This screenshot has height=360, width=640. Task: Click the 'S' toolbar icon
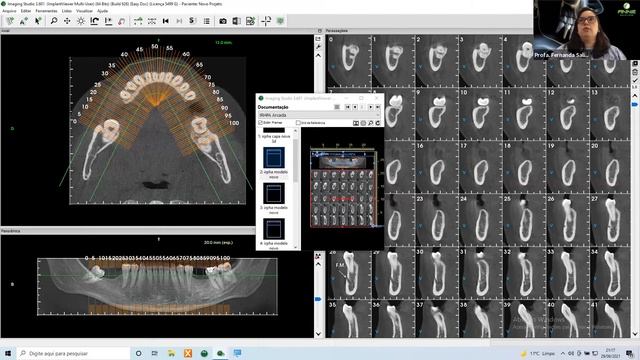pyautogui.click(x=192, y=21)
